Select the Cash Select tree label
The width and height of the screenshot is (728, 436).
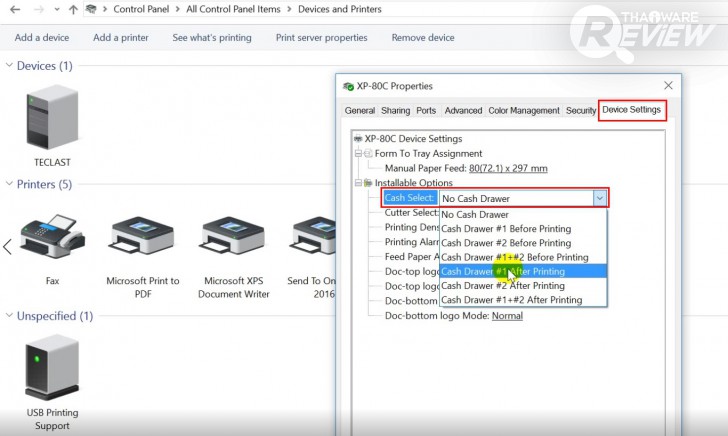(409, 198)
